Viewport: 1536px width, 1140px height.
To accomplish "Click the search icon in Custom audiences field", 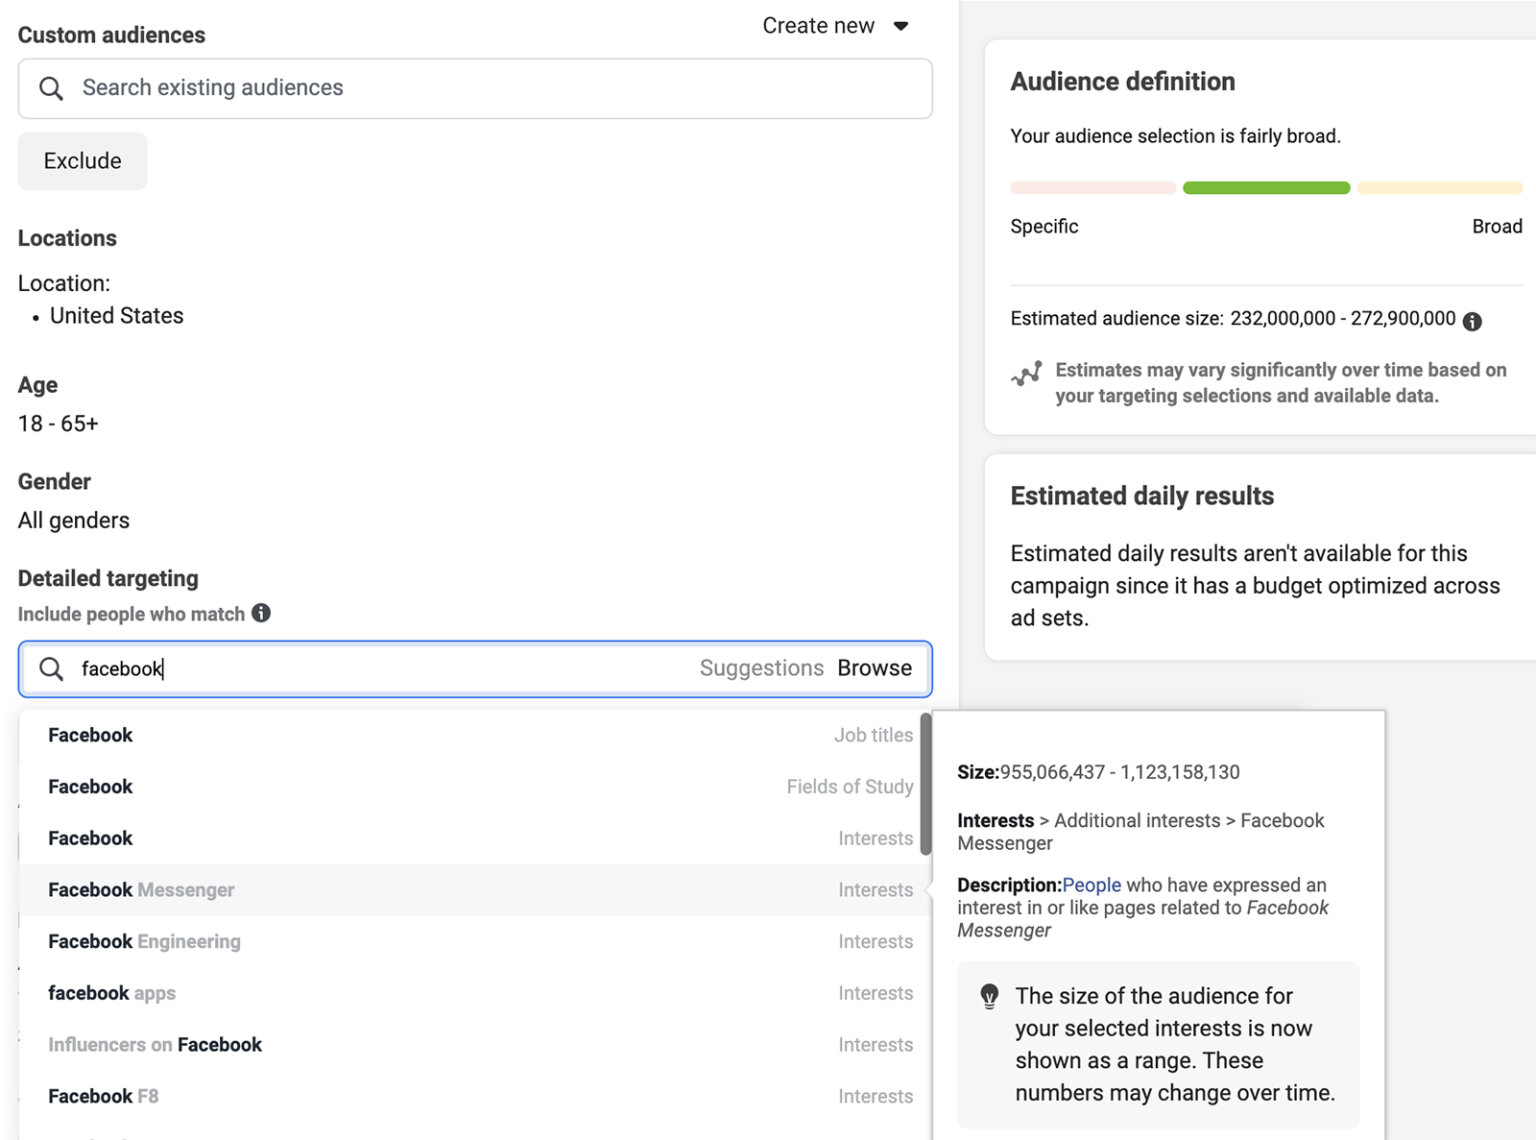I will point(51,88).
